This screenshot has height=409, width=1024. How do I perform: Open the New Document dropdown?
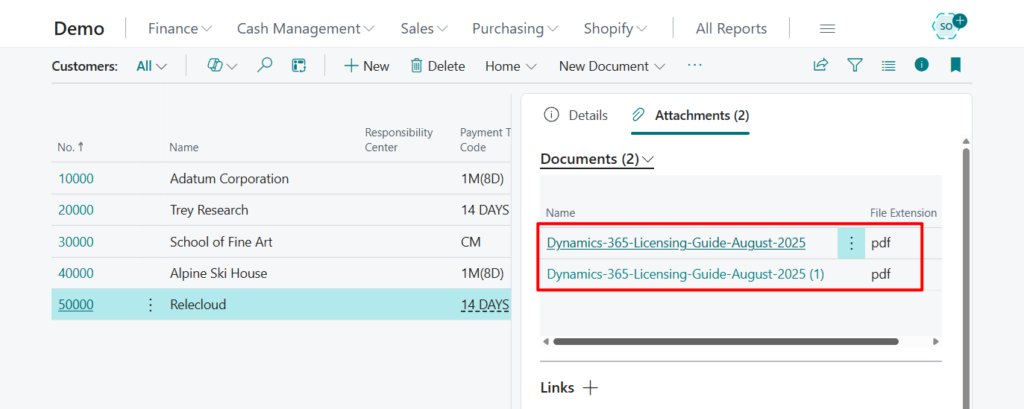click(x=612, y=66)
